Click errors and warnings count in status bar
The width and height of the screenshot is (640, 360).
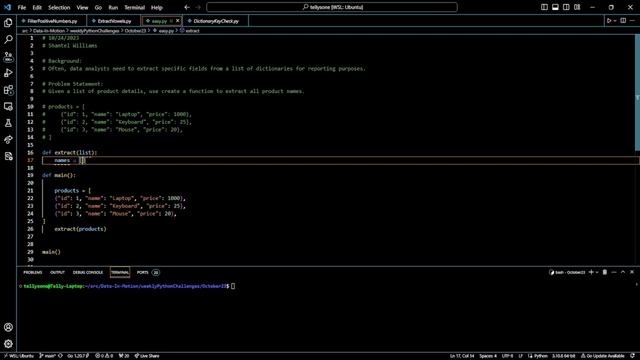pyautogui.click(x=104, y=356)
